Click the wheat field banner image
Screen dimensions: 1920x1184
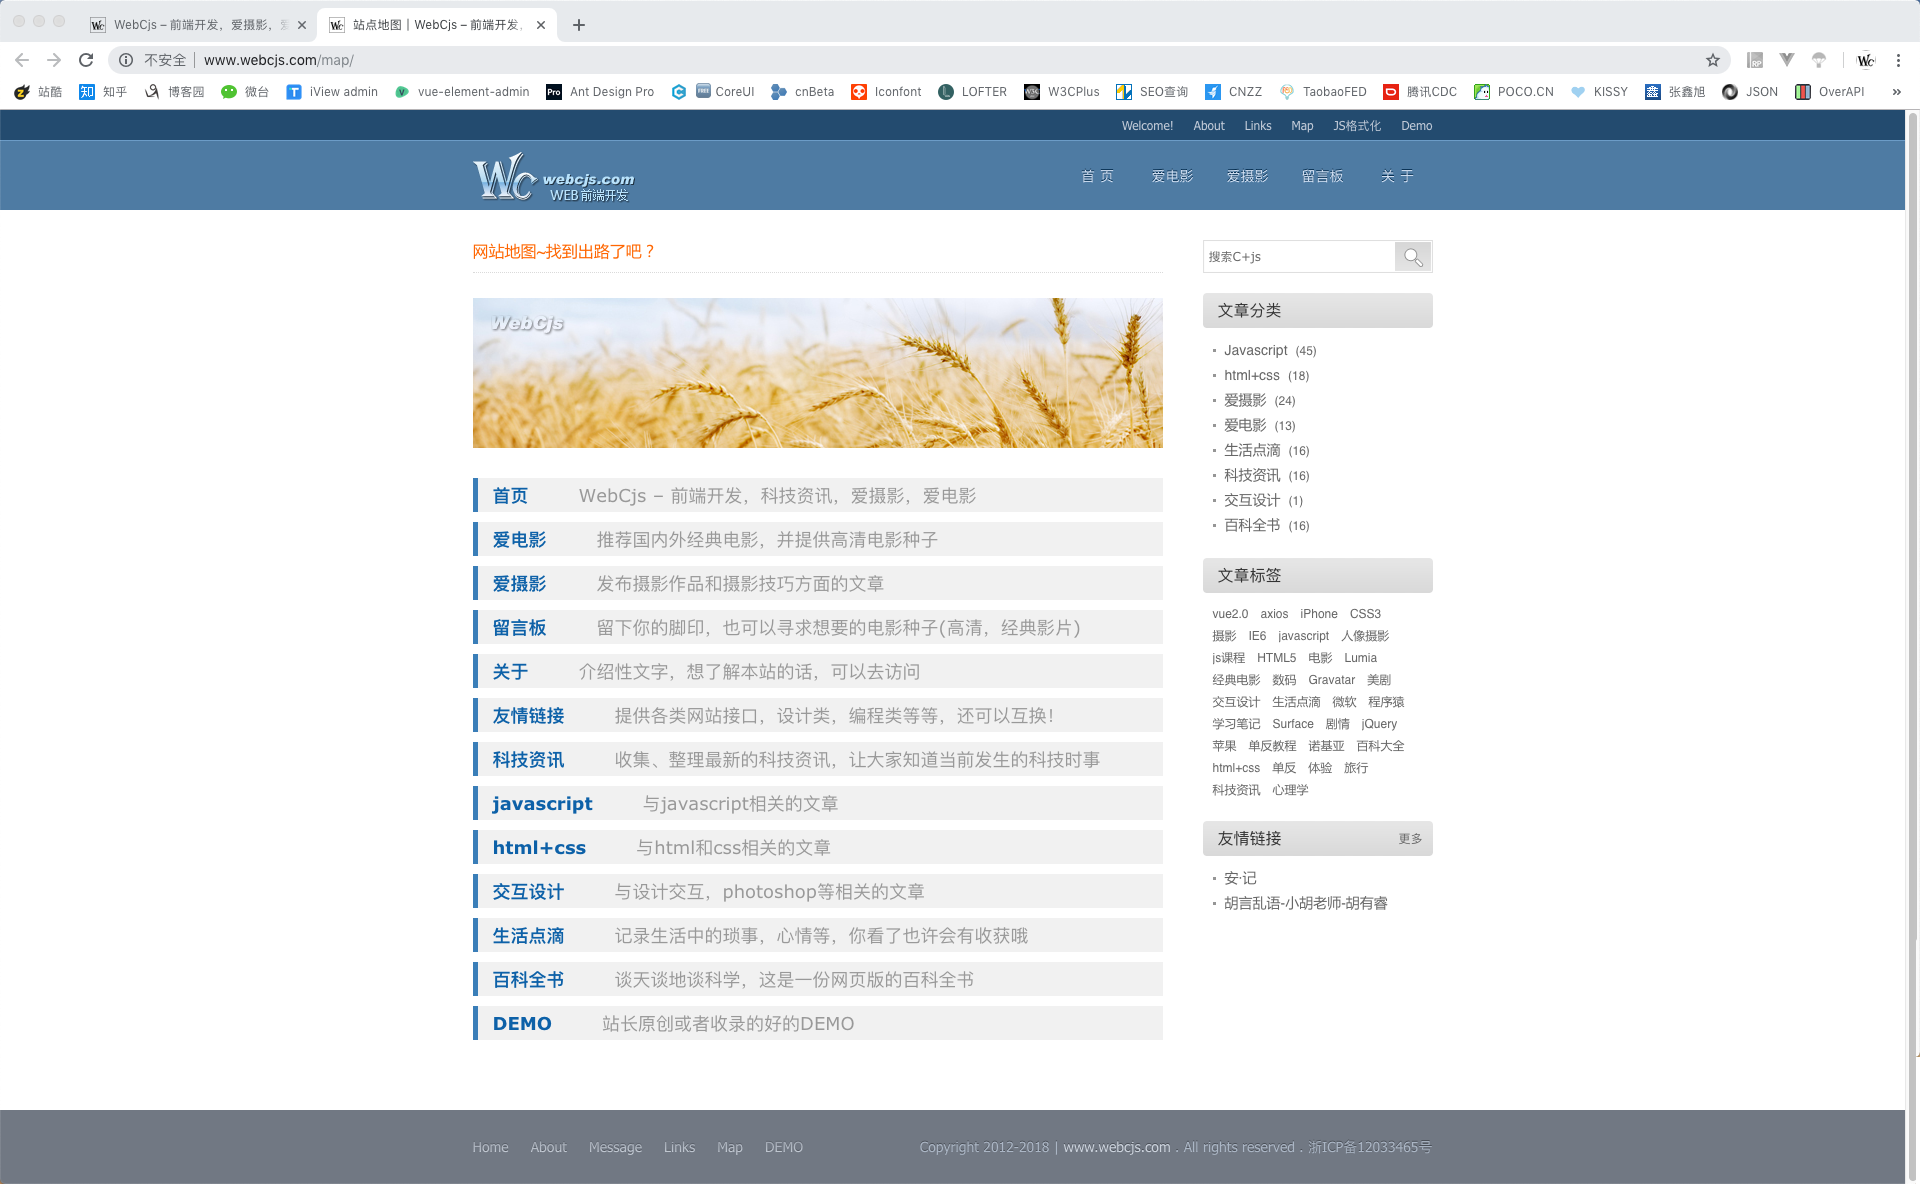(x=818, y=373)
